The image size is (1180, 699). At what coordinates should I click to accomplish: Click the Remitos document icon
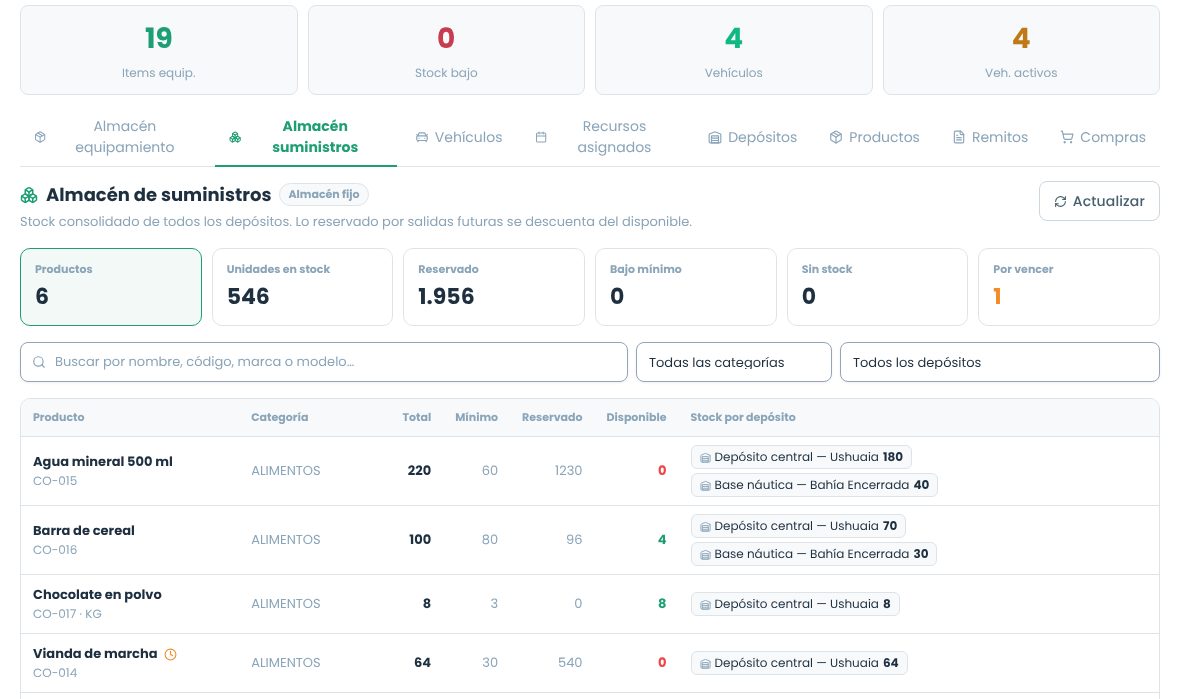[x=959, y=137]
